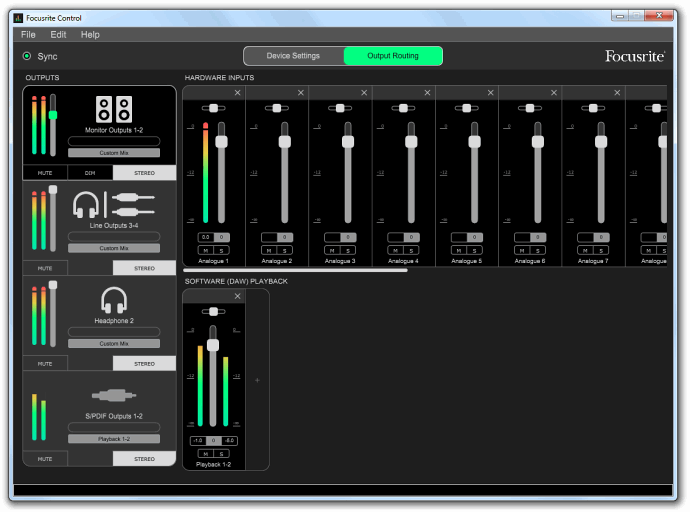
Task: Open Playback 1-2 source dropdown for S/PDIF Outputs
Action: [114, 439]
